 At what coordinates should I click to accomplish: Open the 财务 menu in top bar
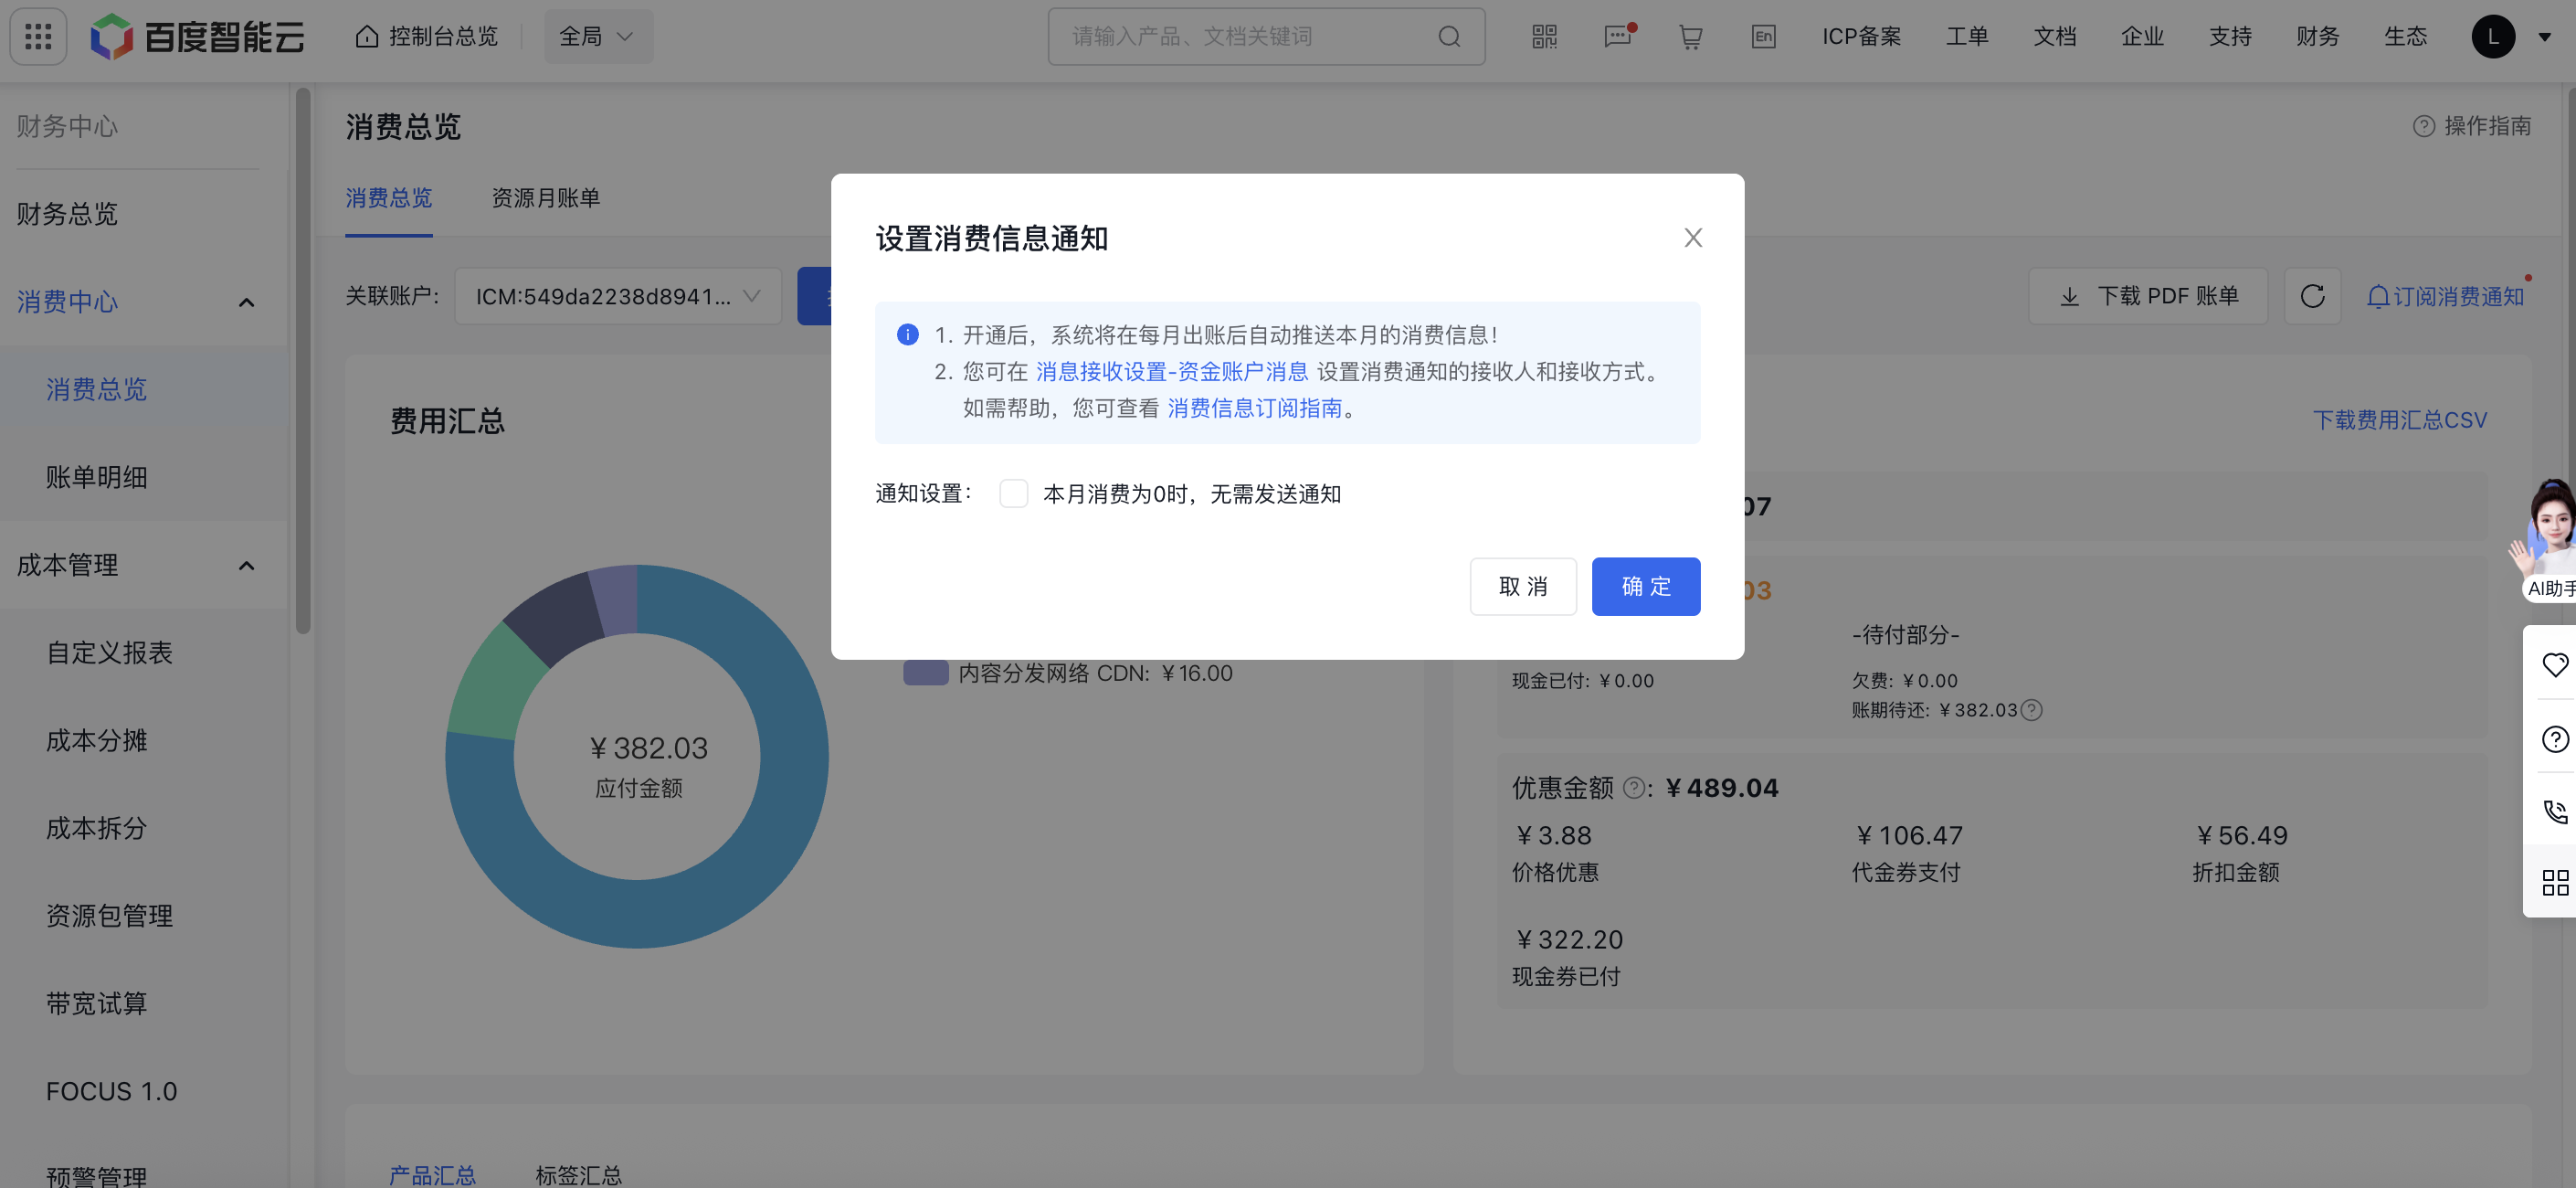2318,36
